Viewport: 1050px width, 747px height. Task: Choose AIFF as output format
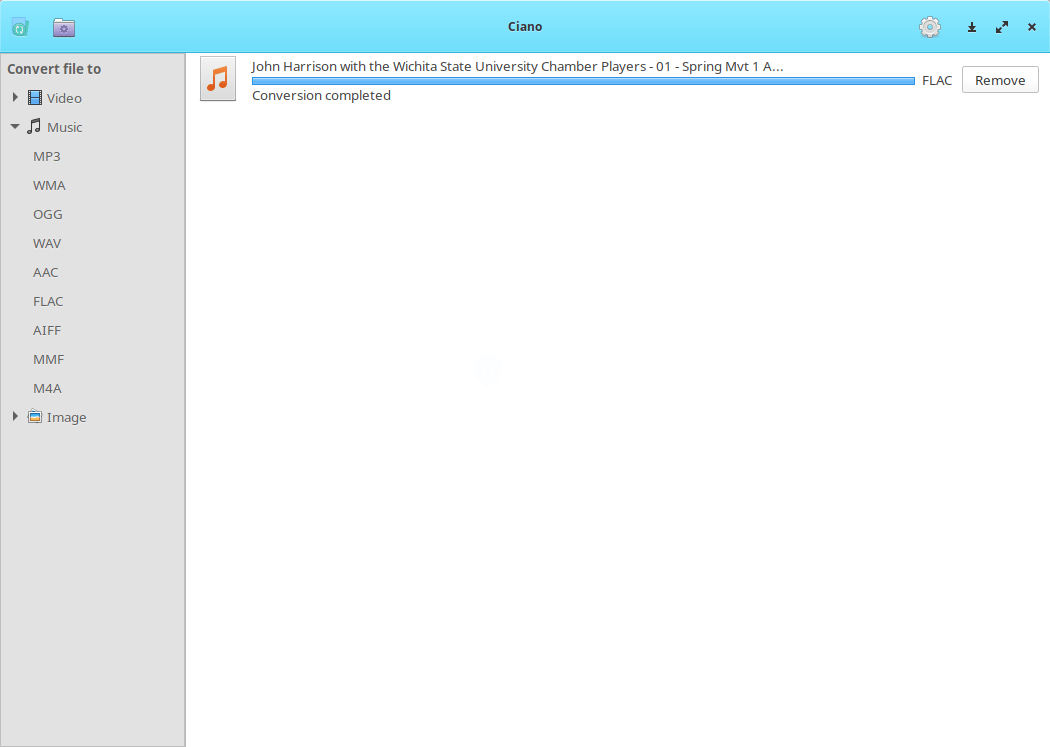(x=47, y=330)
